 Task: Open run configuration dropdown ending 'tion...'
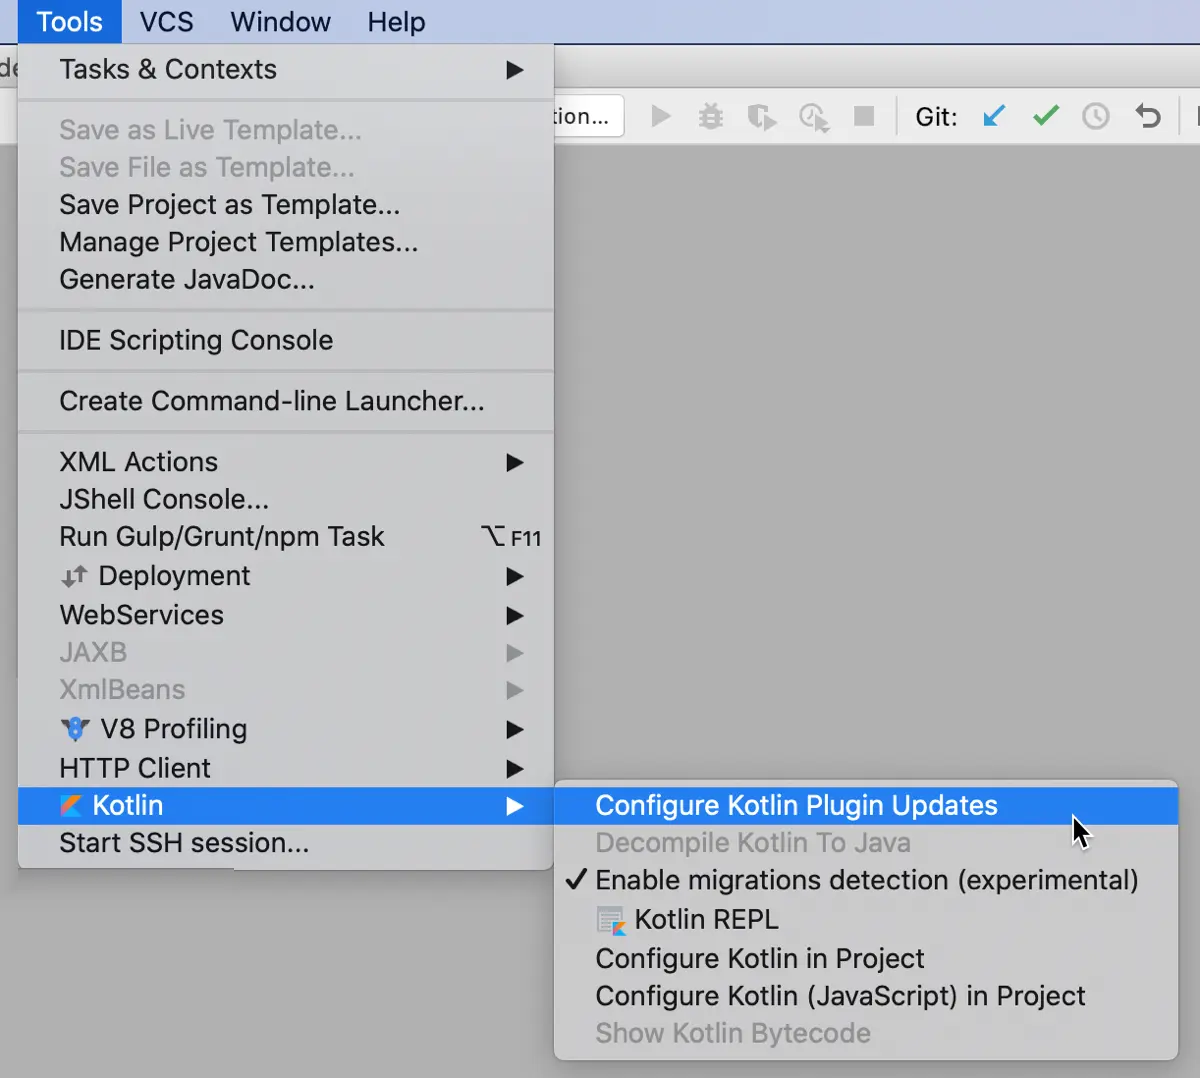tap(589, 116)
